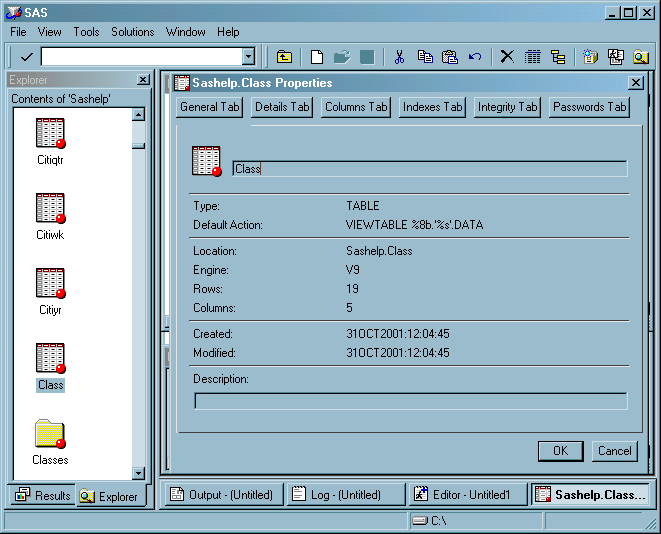Click the Open folder toolbar icon
The image size is (661, 534).
342,56
